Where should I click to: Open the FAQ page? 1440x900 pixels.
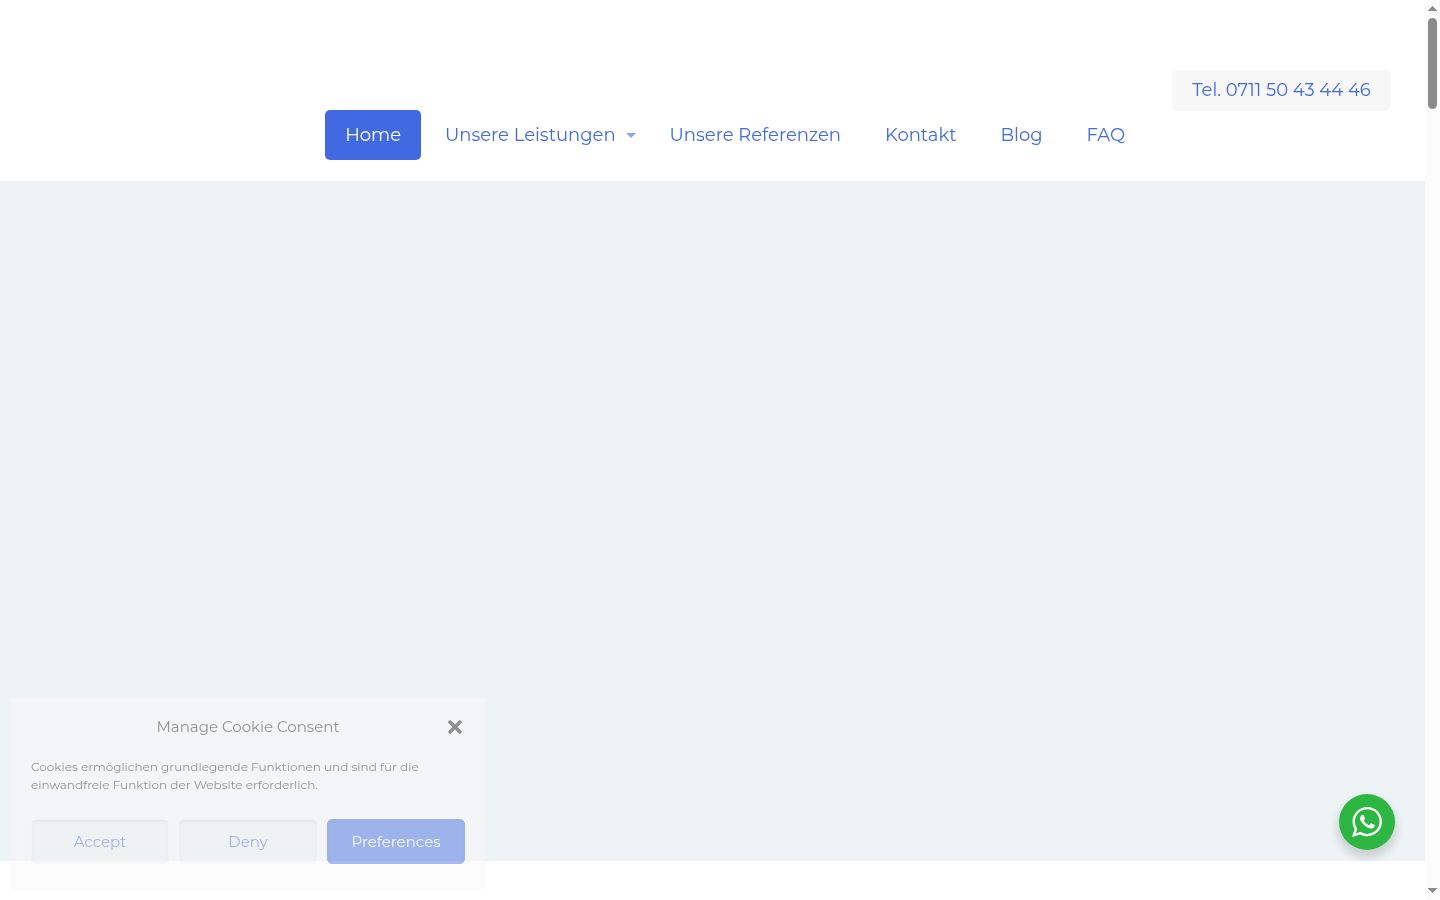[x=1106, y=135]
